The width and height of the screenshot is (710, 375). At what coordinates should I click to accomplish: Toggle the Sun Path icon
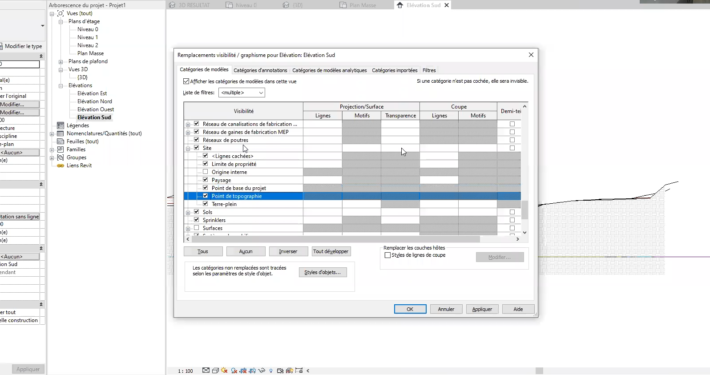click(x=225, y=370)
